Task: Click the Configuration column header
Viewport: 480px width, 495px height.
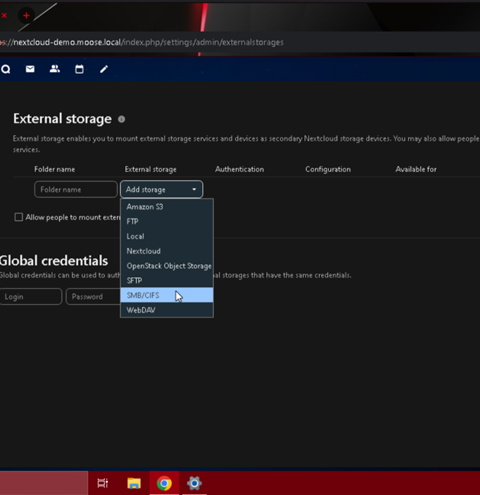Action: point(328,169)
